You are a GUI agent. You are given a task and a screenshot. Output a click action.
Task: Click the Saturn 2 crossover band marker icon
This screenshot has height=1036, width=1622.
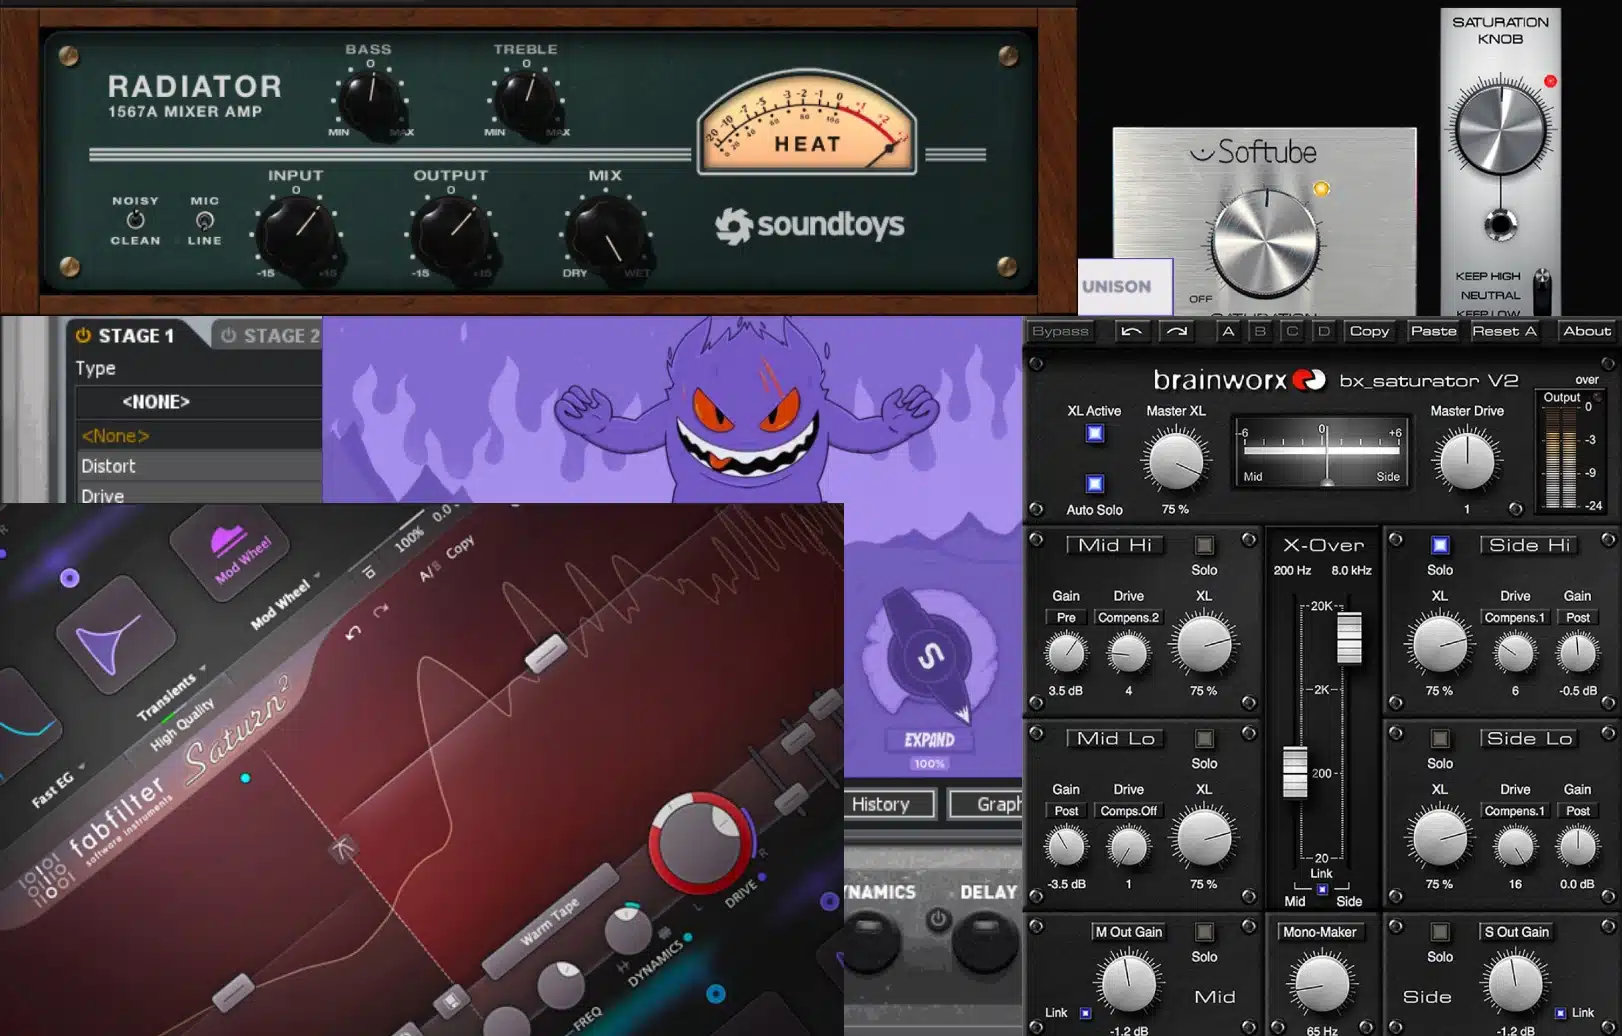(x=343, y=849)
